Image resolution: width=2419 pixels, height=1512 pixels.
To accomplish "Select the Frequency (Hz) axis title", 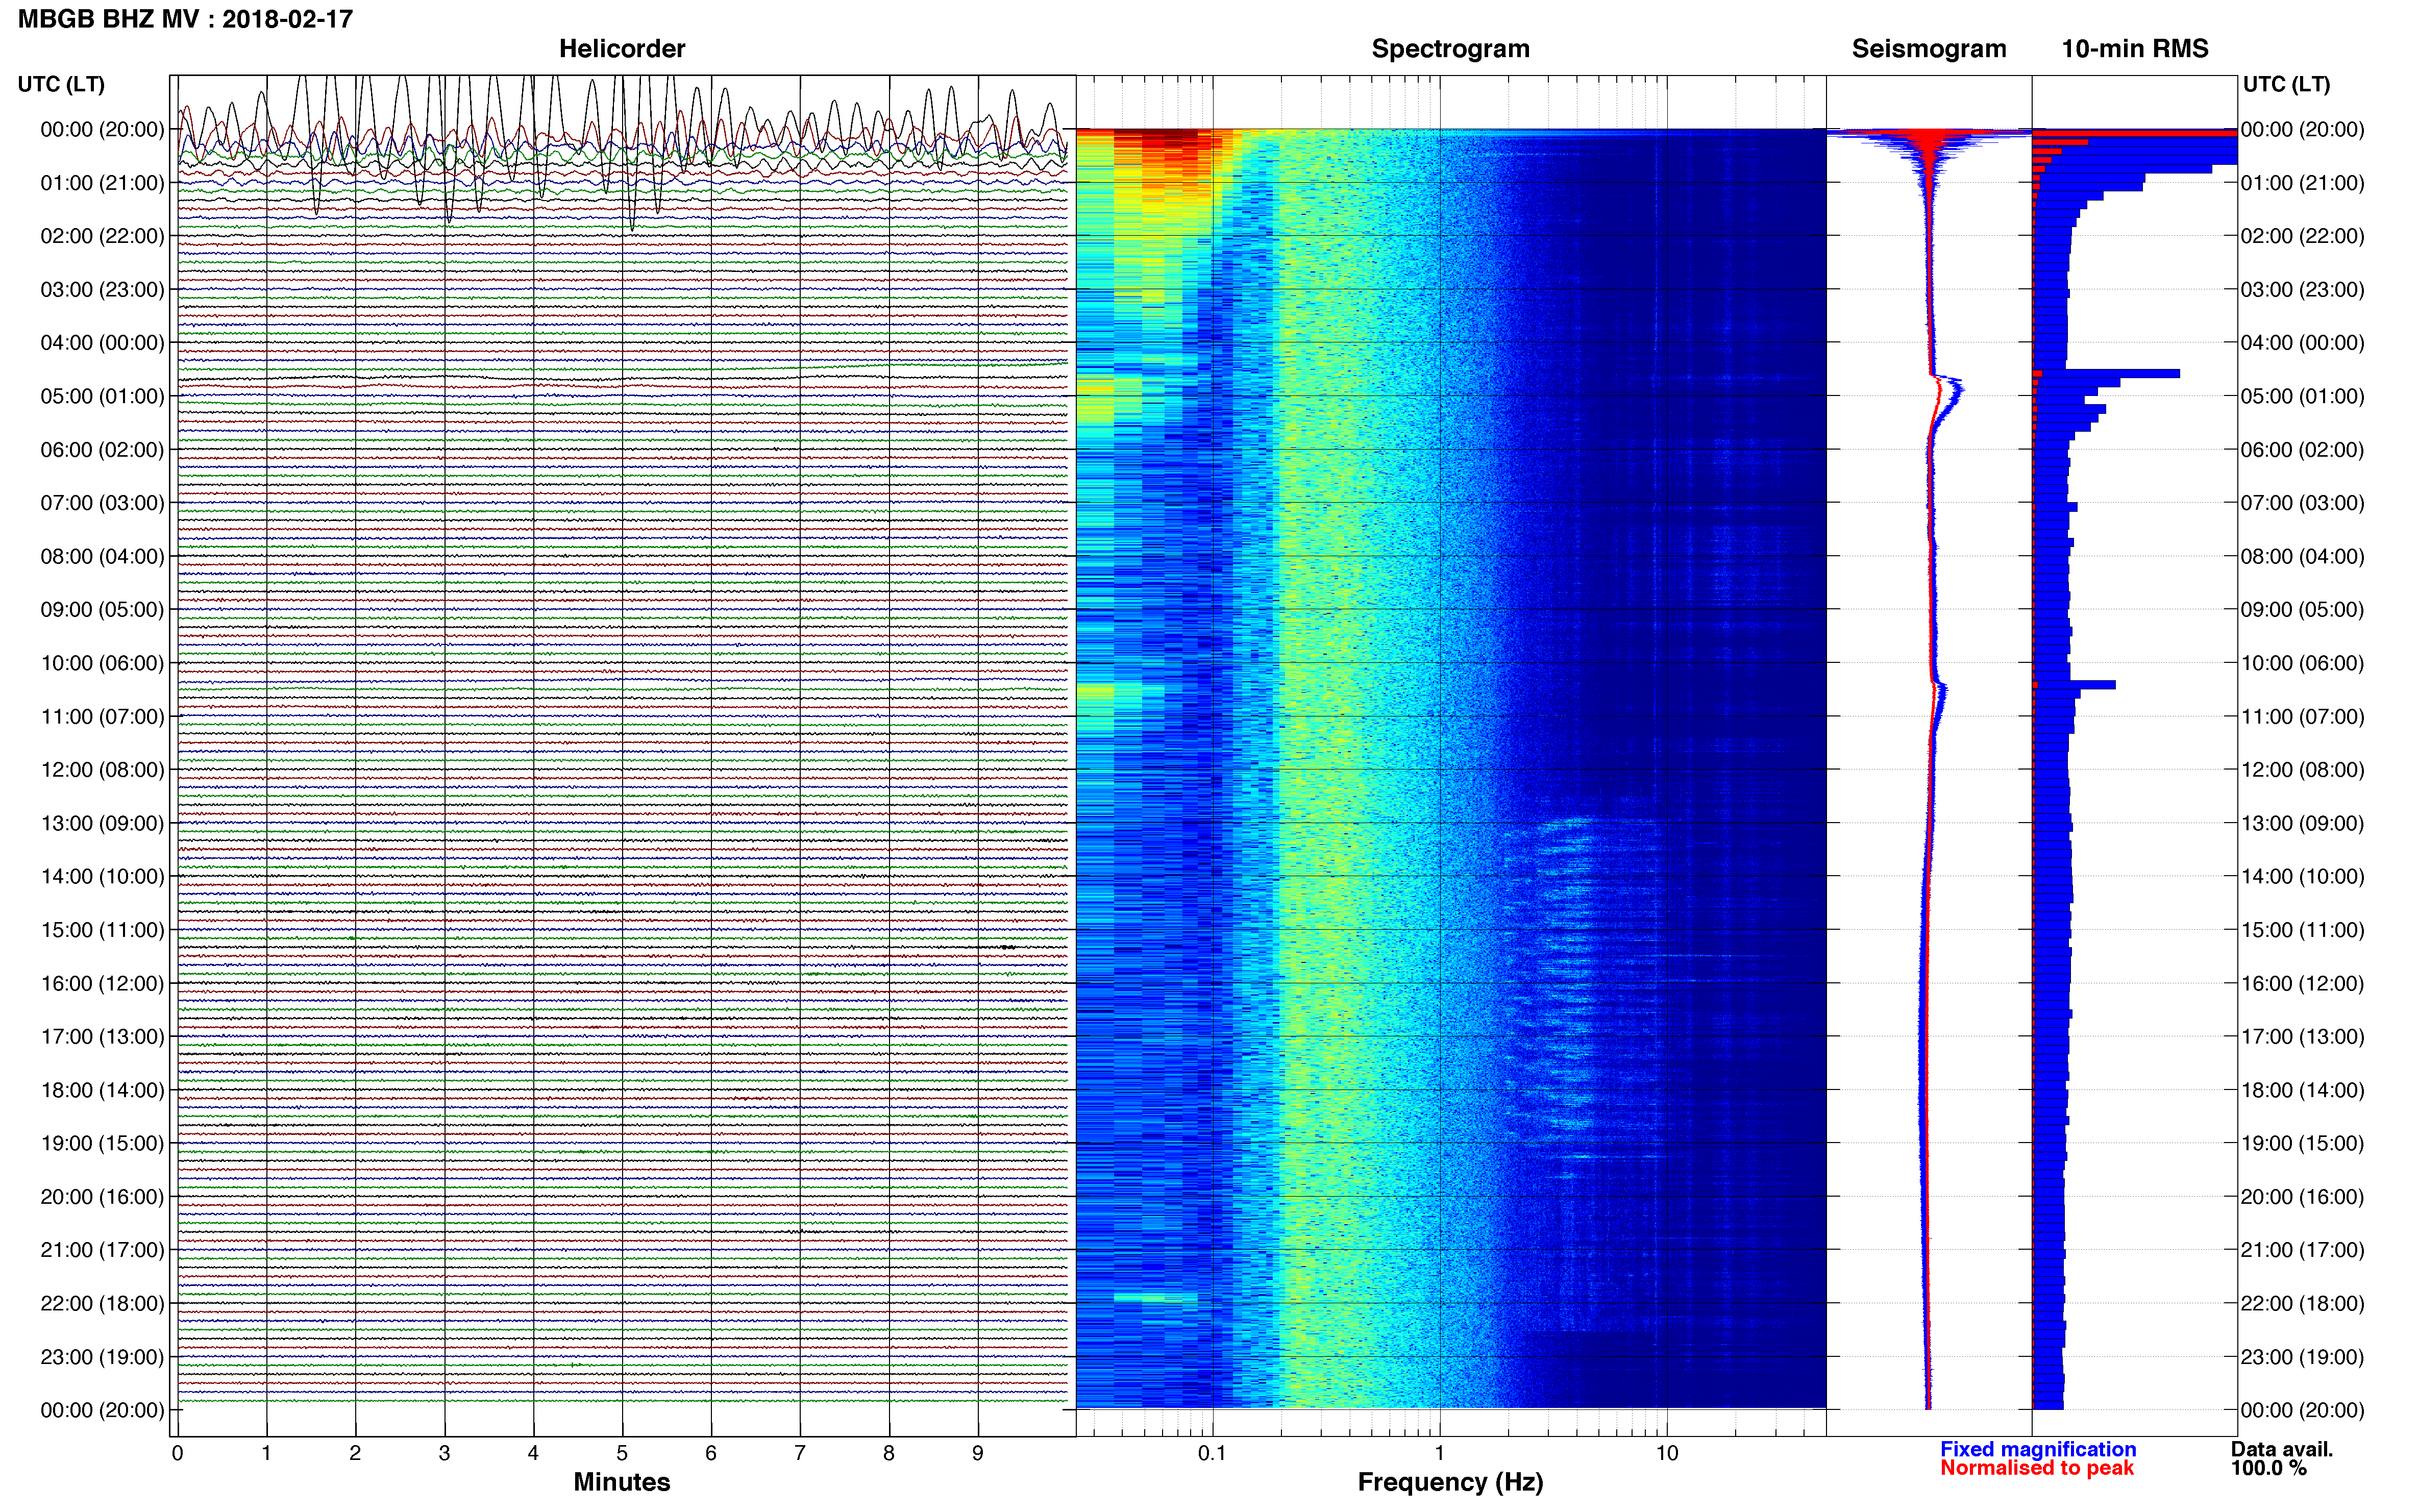I will pos(1450,1482).
